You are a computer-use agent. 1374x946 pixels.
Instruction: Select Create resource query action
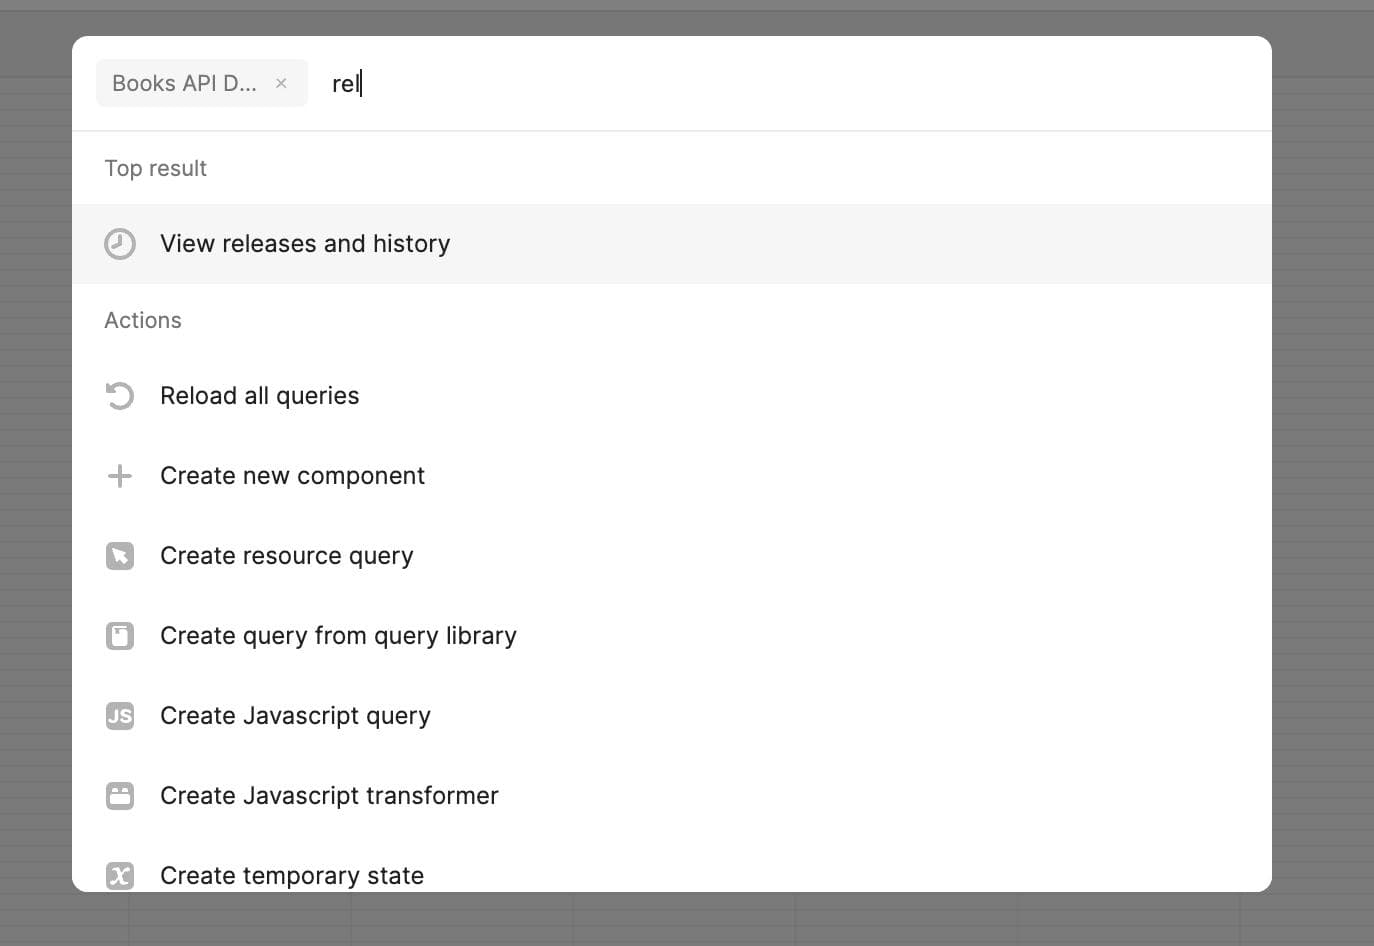[286, 556]
